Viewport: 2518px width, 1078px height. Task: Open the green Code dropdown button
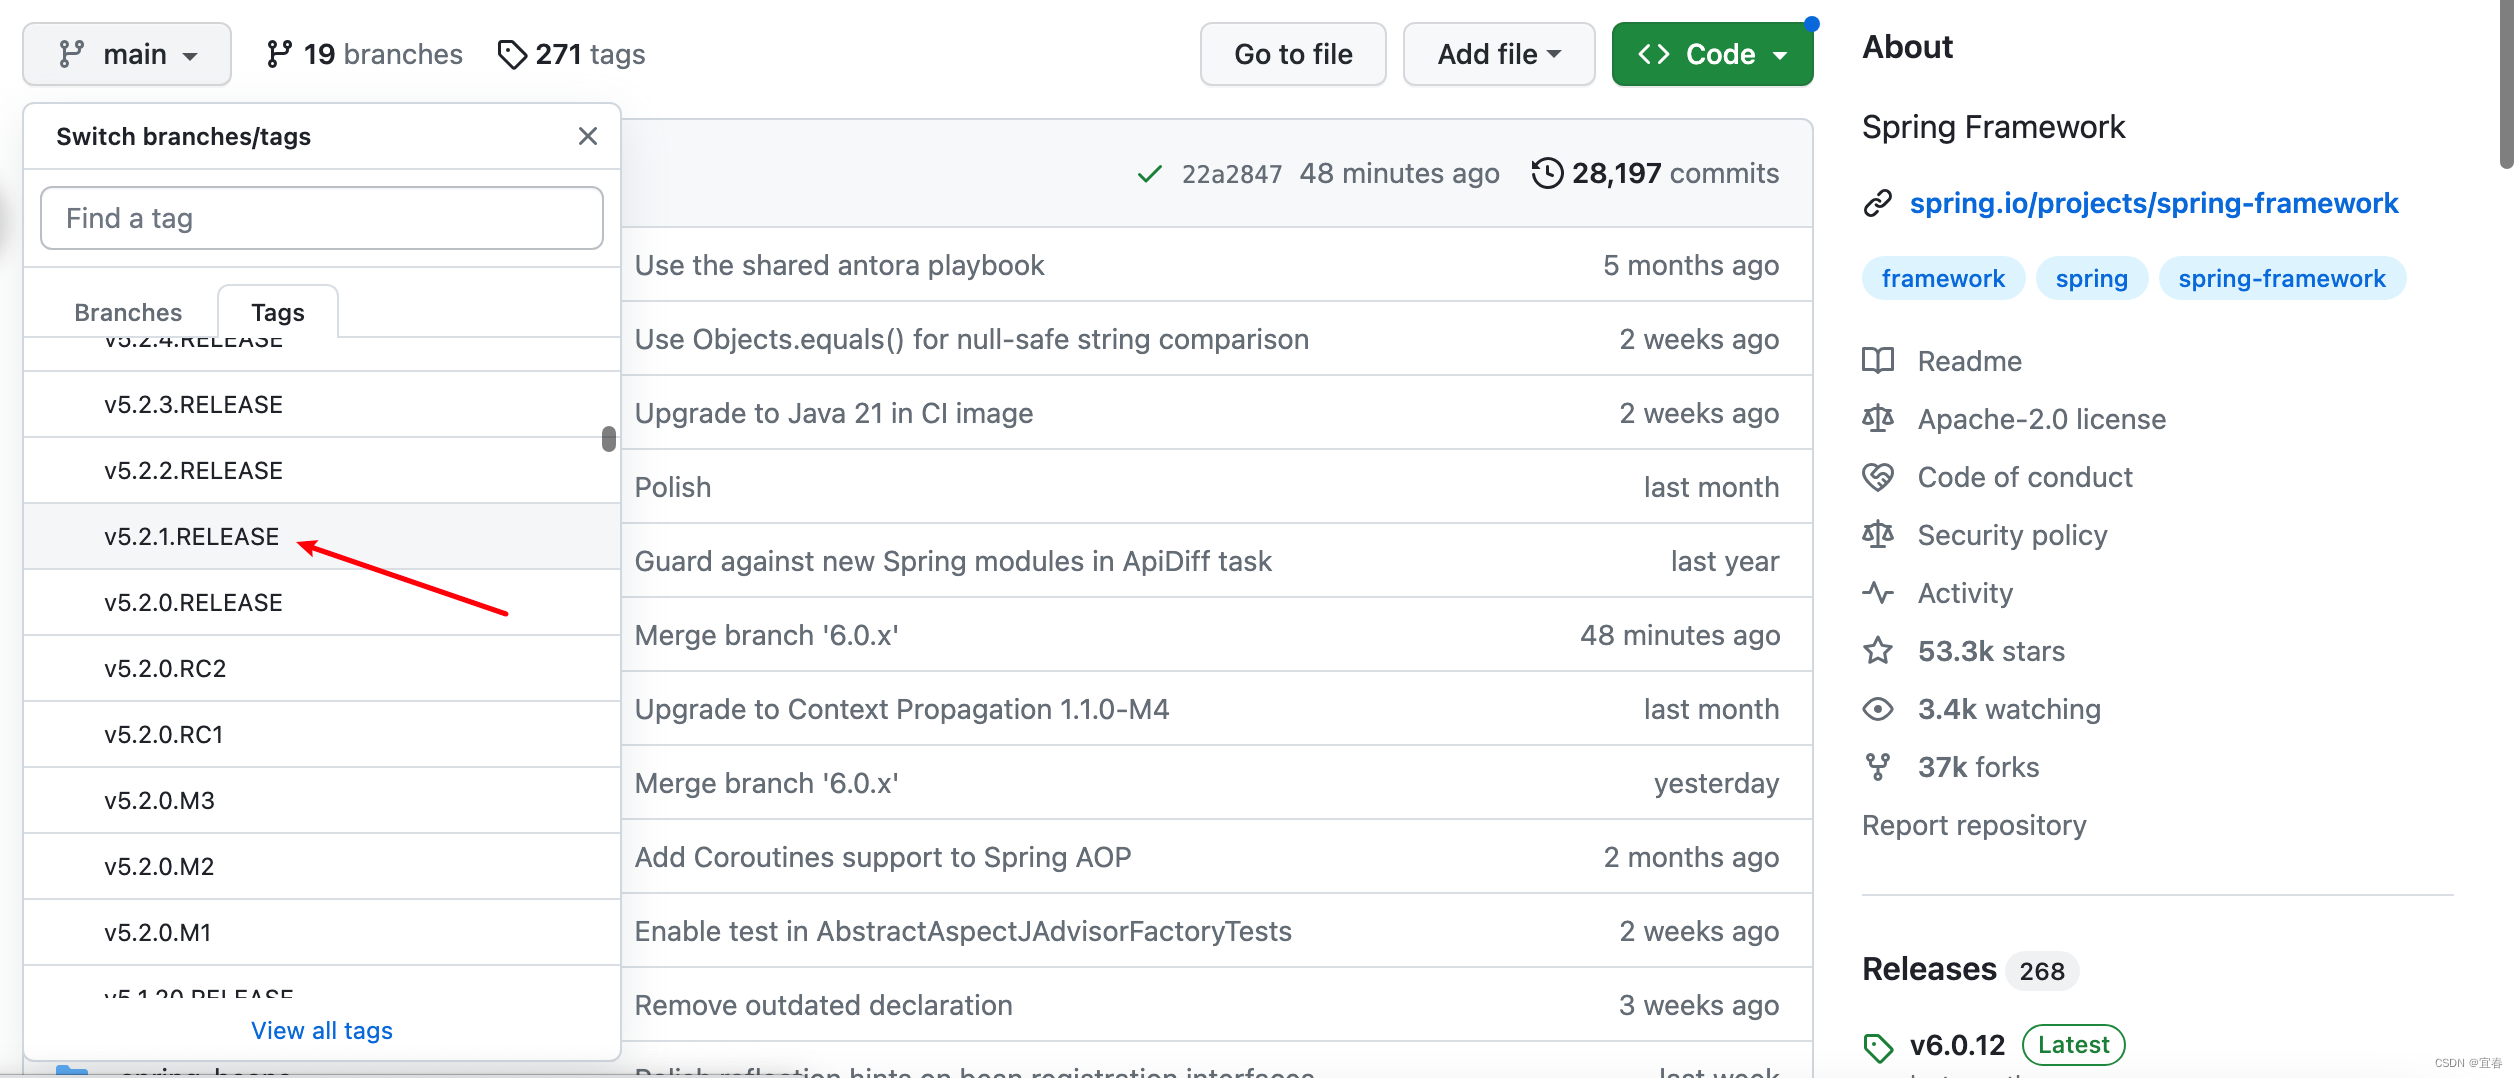tap(1712, 54)
